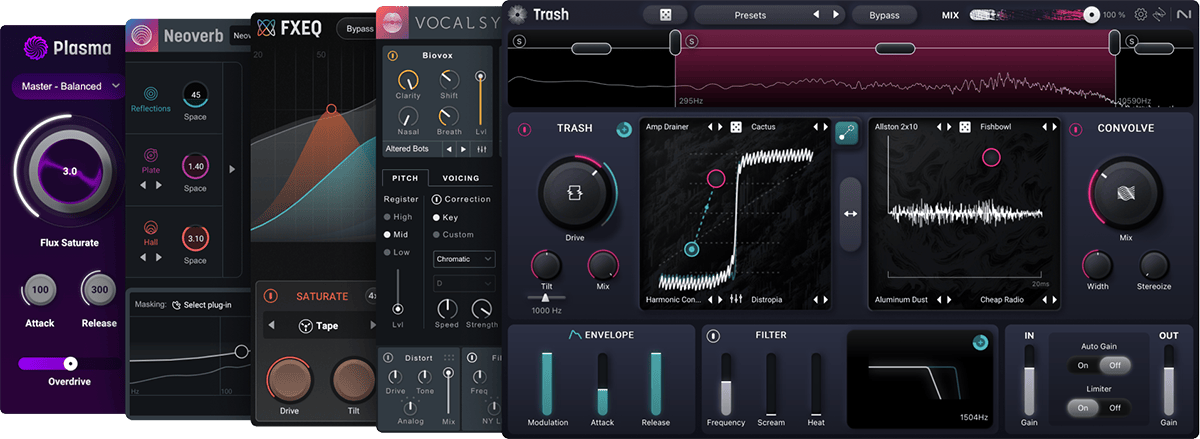Solo the leftmost band with S icon

coord(517,41)
